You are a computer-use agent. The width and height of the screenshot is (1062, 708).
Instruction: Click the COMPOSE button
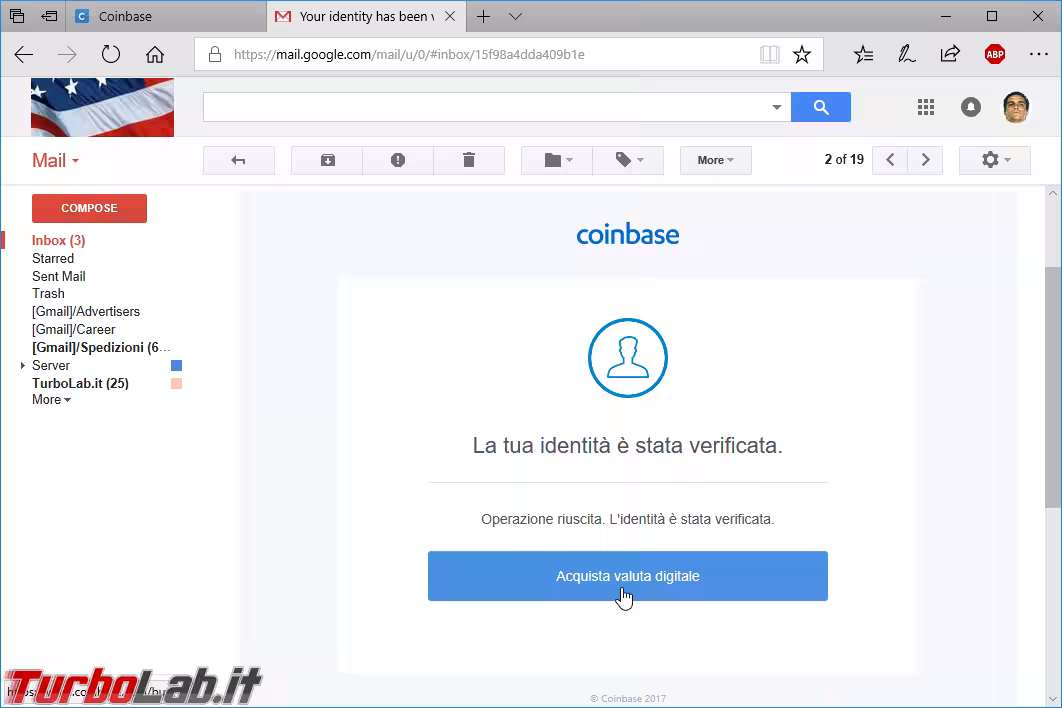(x=89, y=208)
